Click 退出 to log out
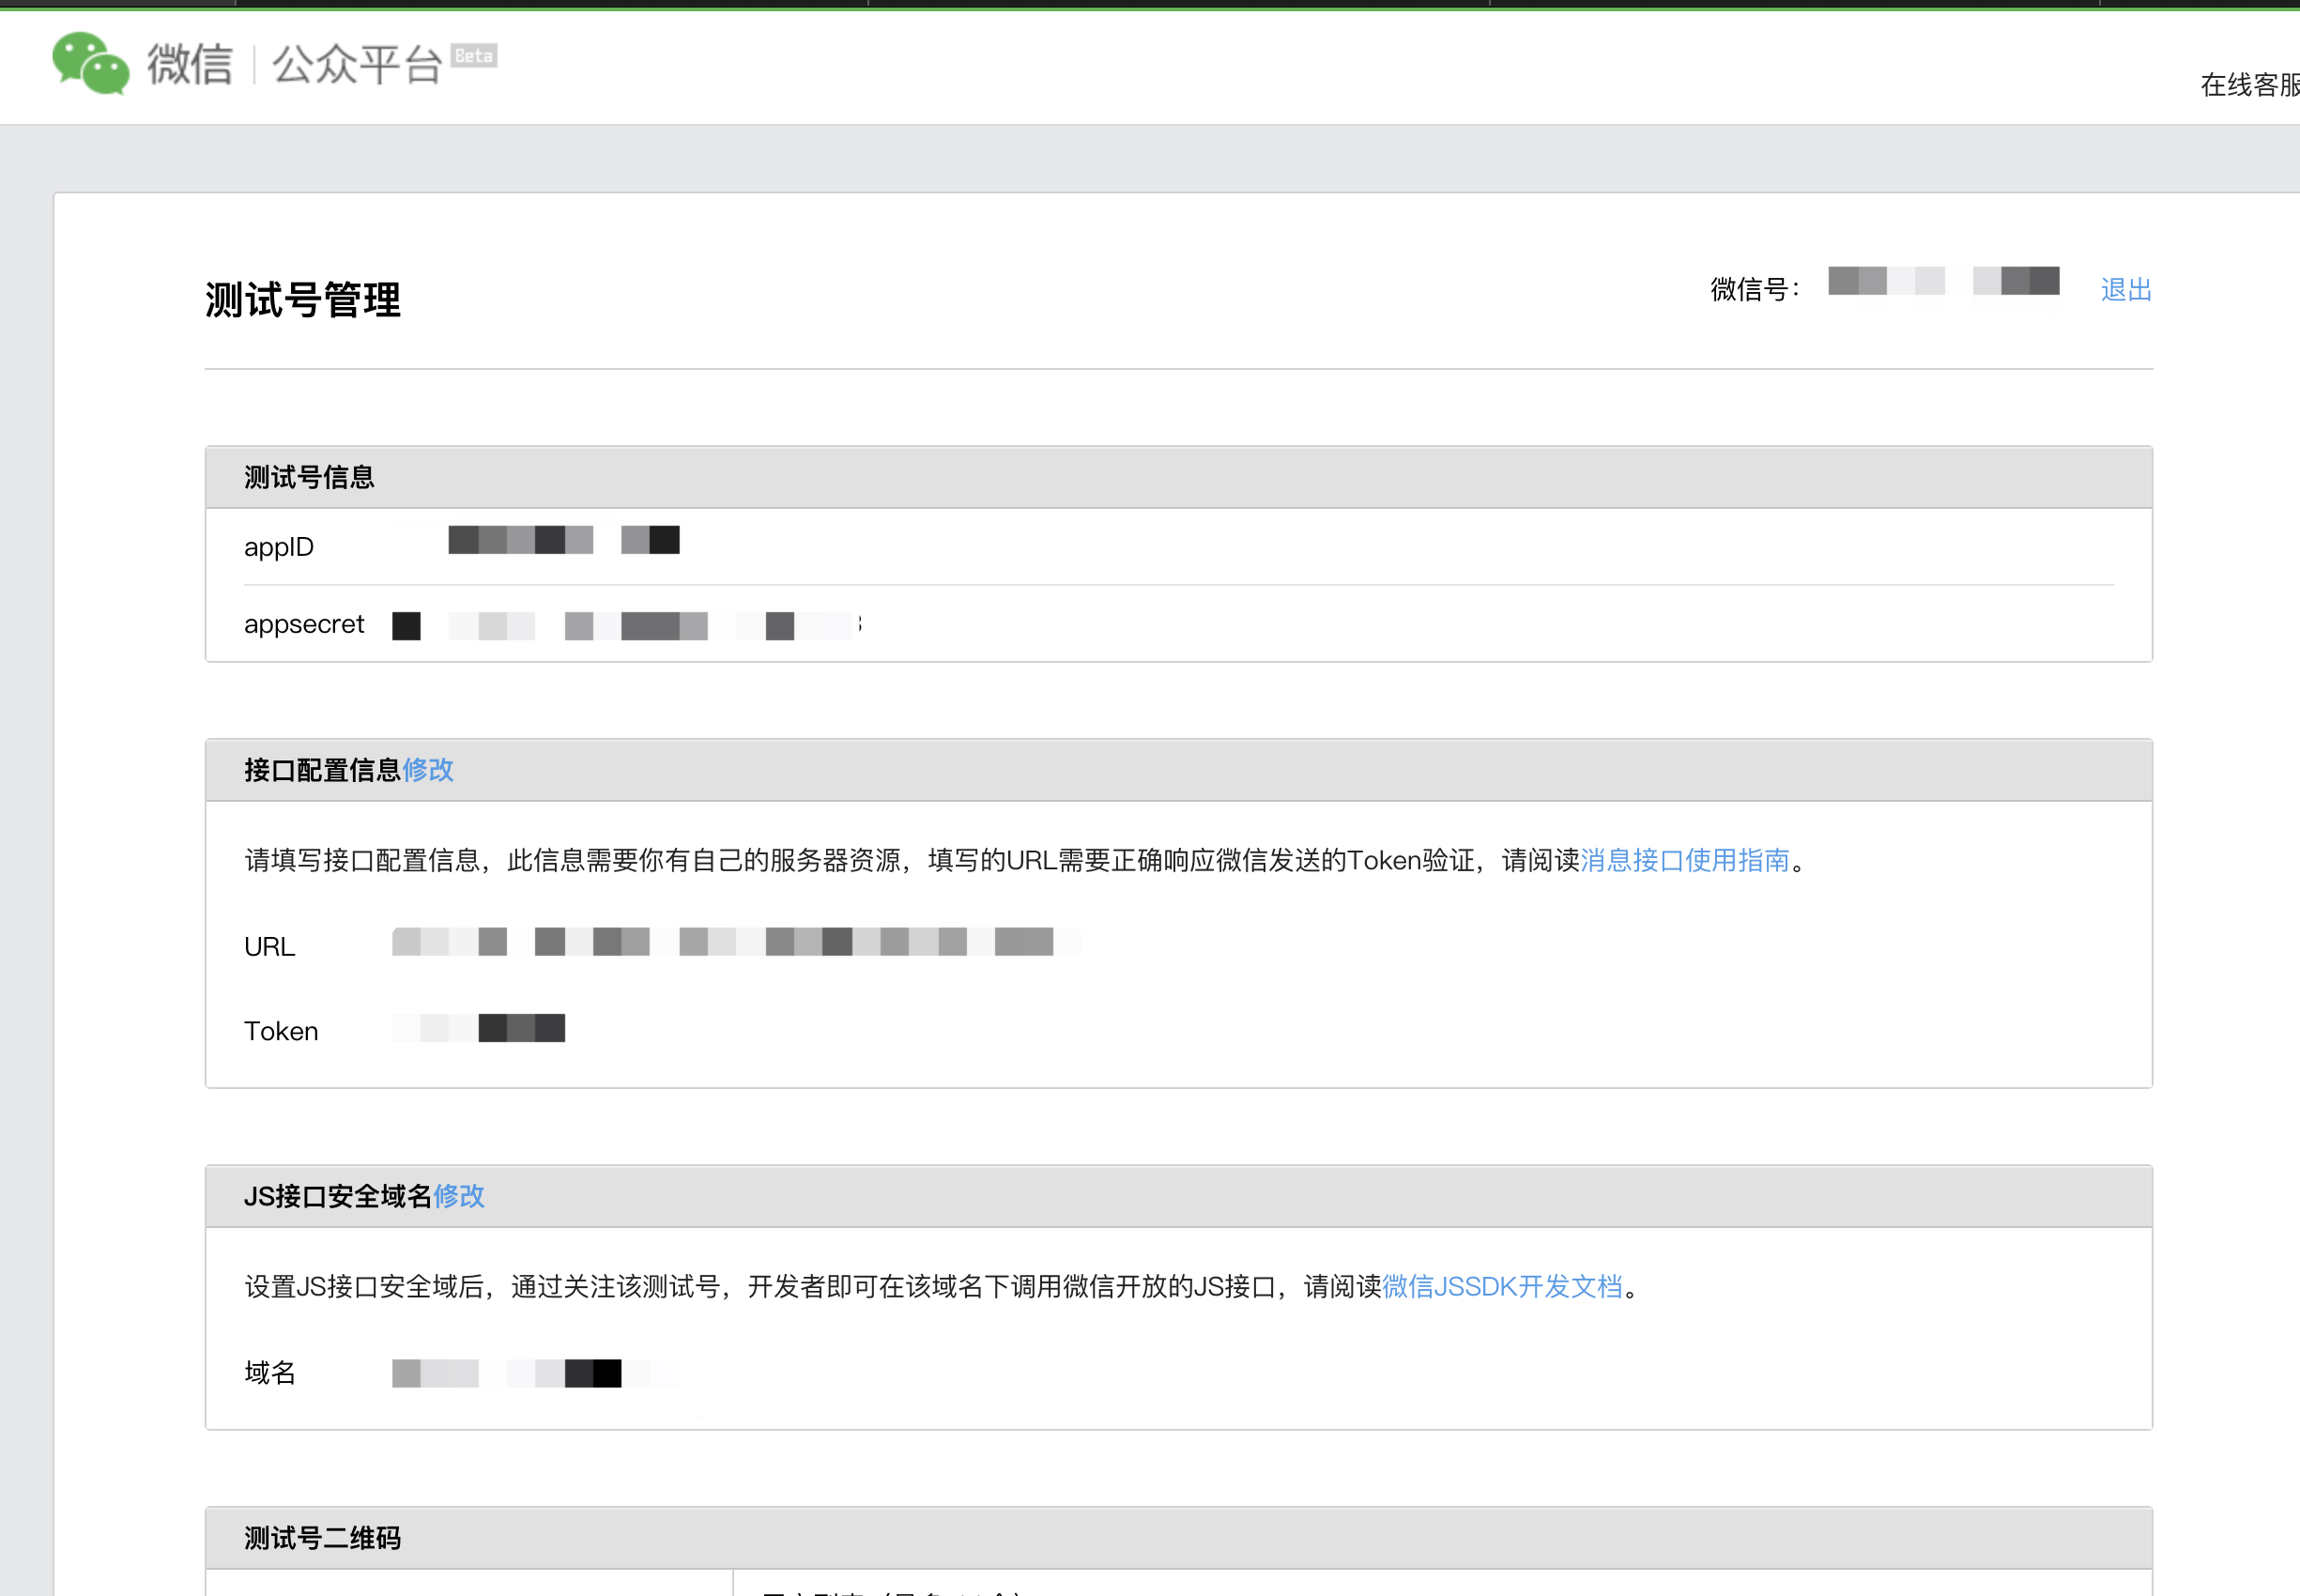 [2125, 290]
